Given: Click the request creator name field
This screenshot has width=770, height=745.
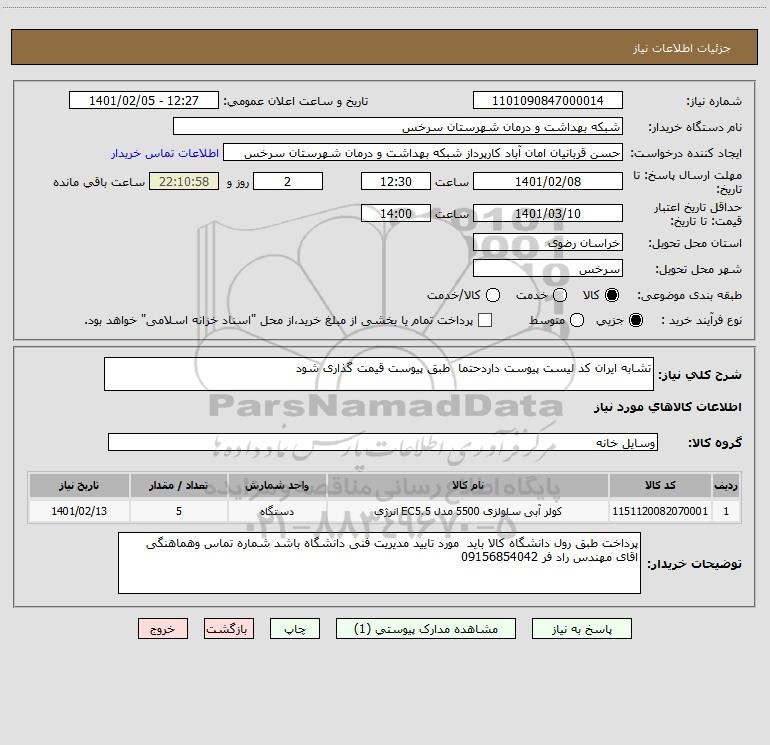Looking at the screenshot, I should 423,153.
